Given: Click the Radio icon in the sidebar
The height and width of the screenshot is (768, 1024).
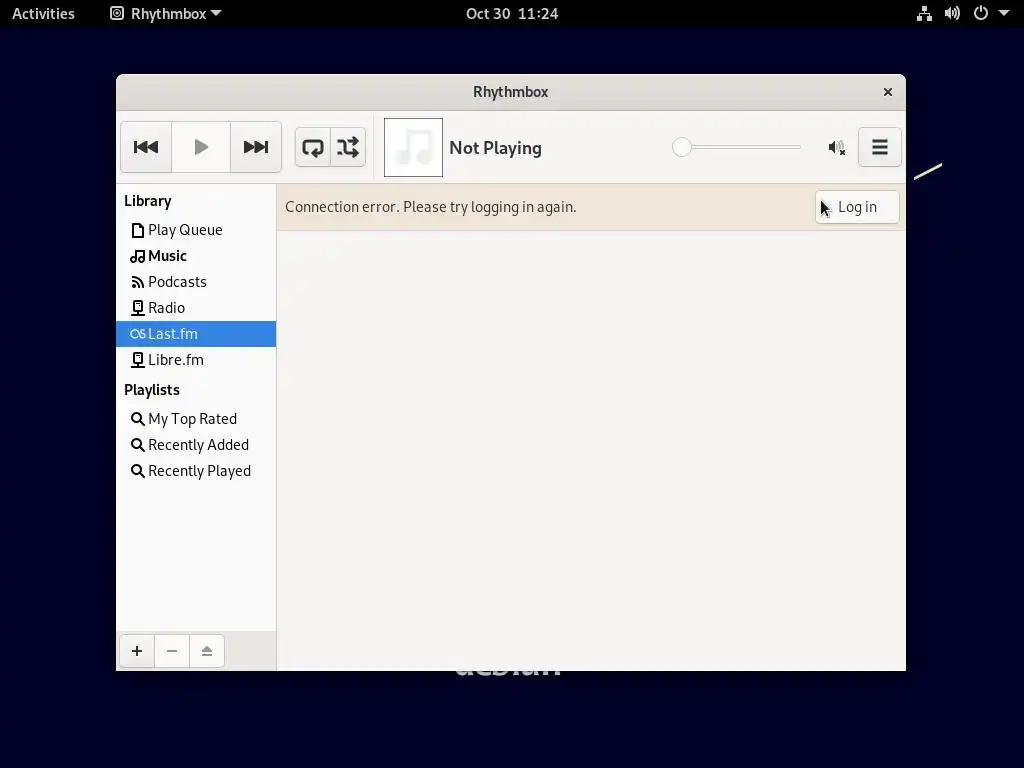Looking at the screenshot, I should pos(137,308).
